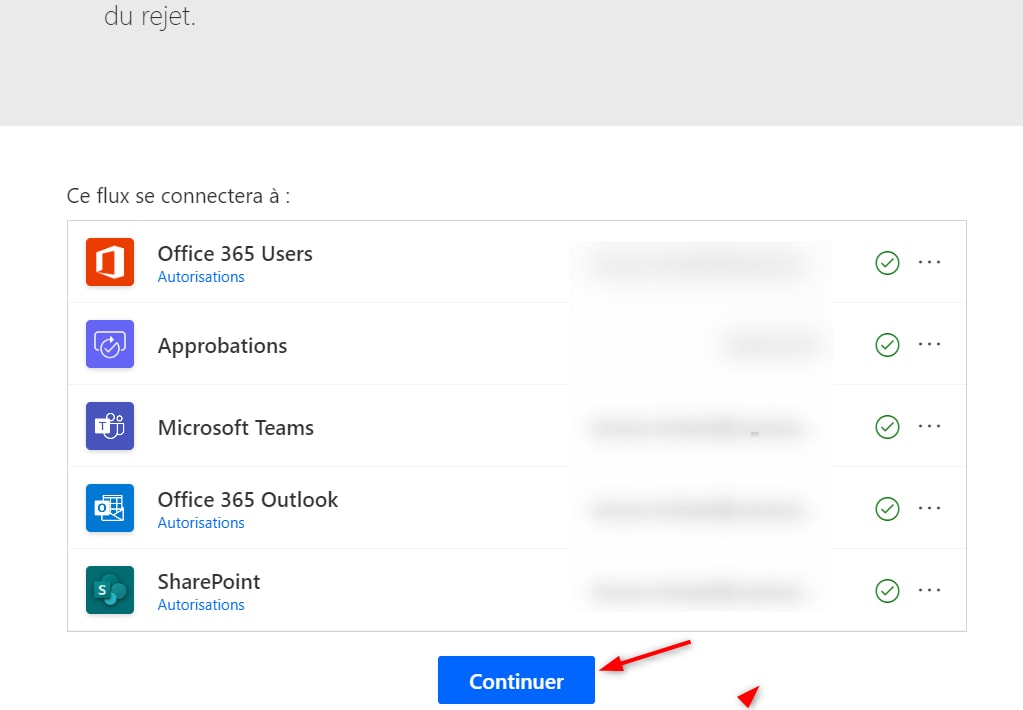Select the Office 365 Outlook title text
Screen dimensions: 1023x710
(248, 499)
